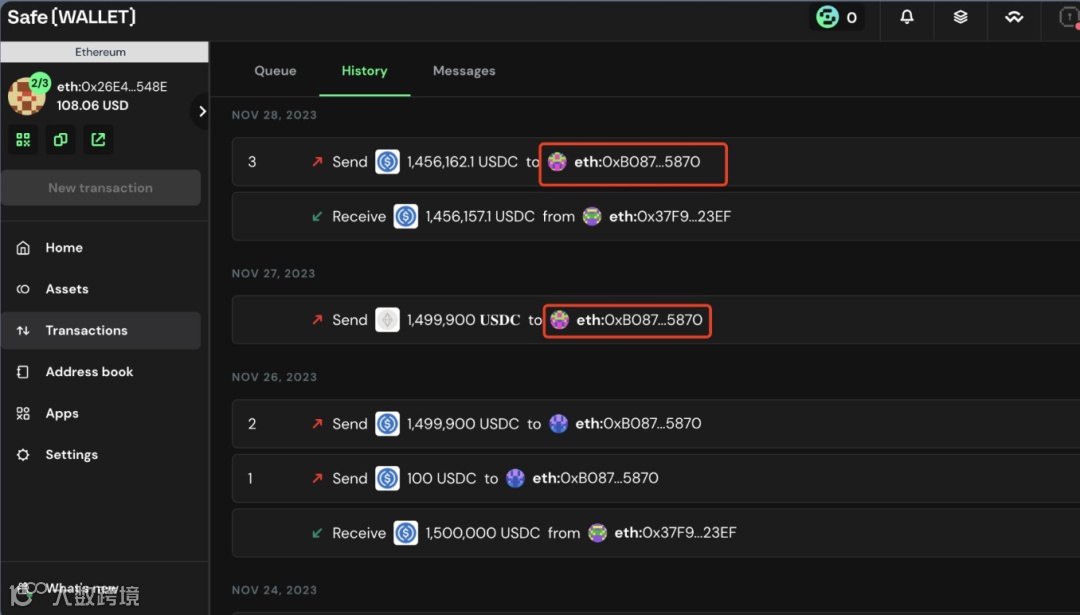Open the notifications bell
The image size is (1080, 615).
[x=907, y=17]
